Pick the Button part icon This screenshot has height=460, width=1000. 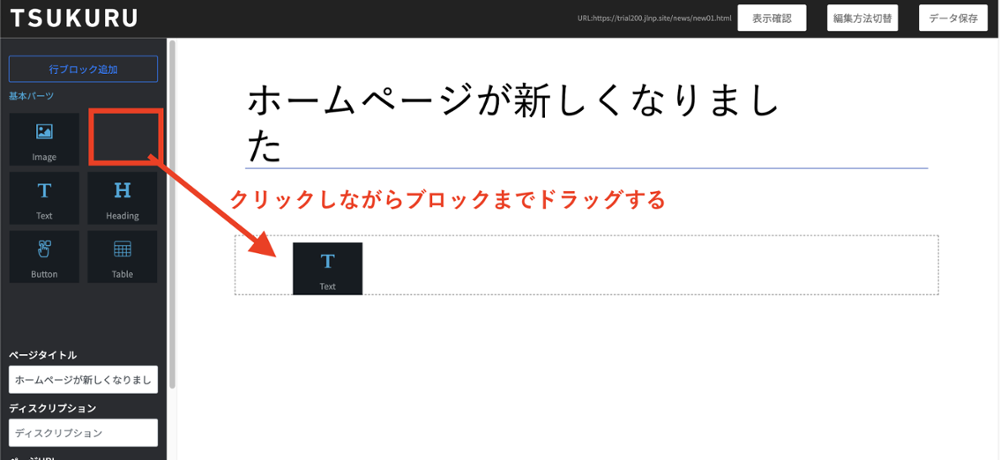point(44,256)
